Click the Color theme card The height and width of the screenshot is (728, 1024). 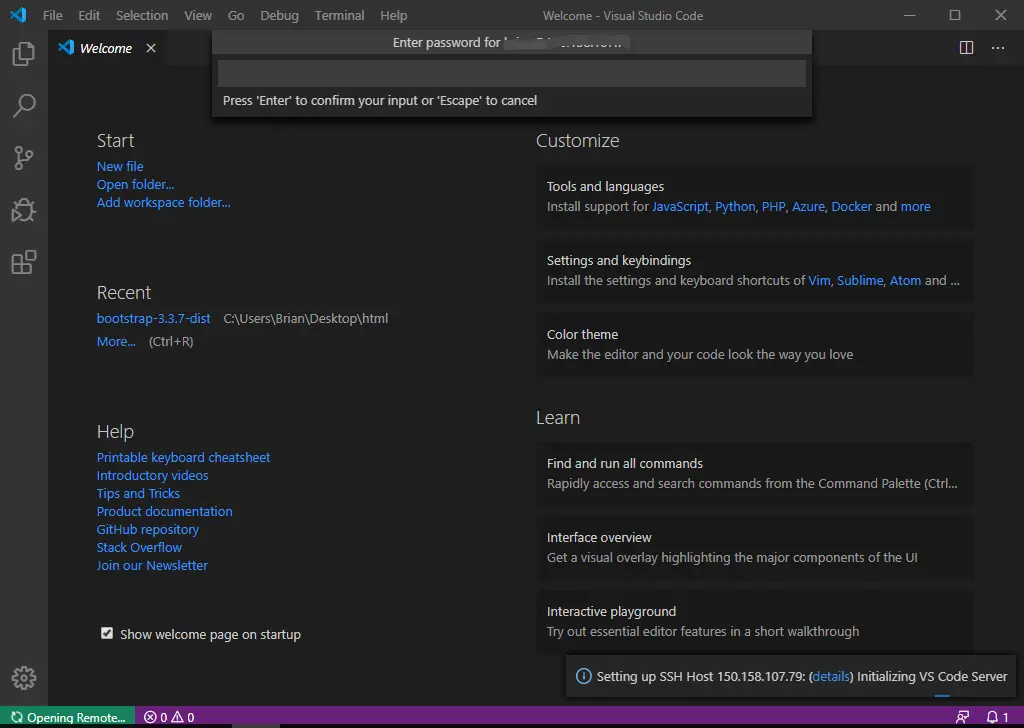(754, 345)
